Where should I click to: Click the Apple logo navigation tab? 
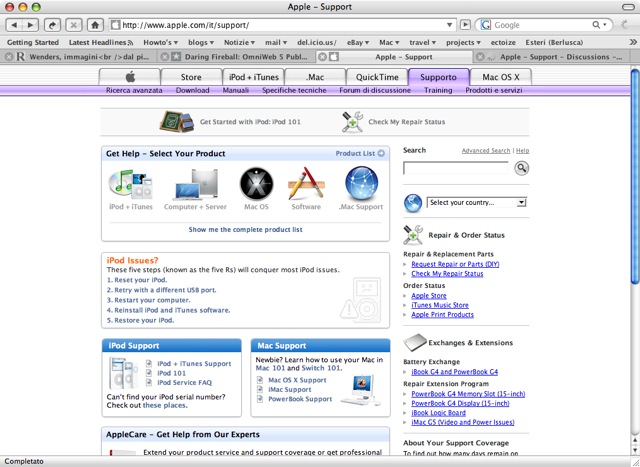point(130,77)
